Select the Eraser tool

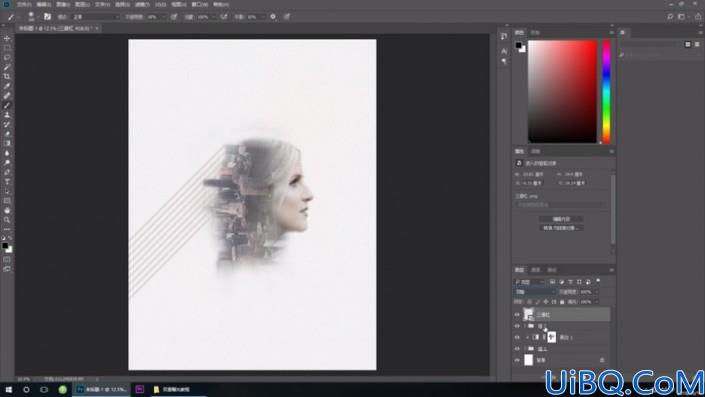[7, 134]
